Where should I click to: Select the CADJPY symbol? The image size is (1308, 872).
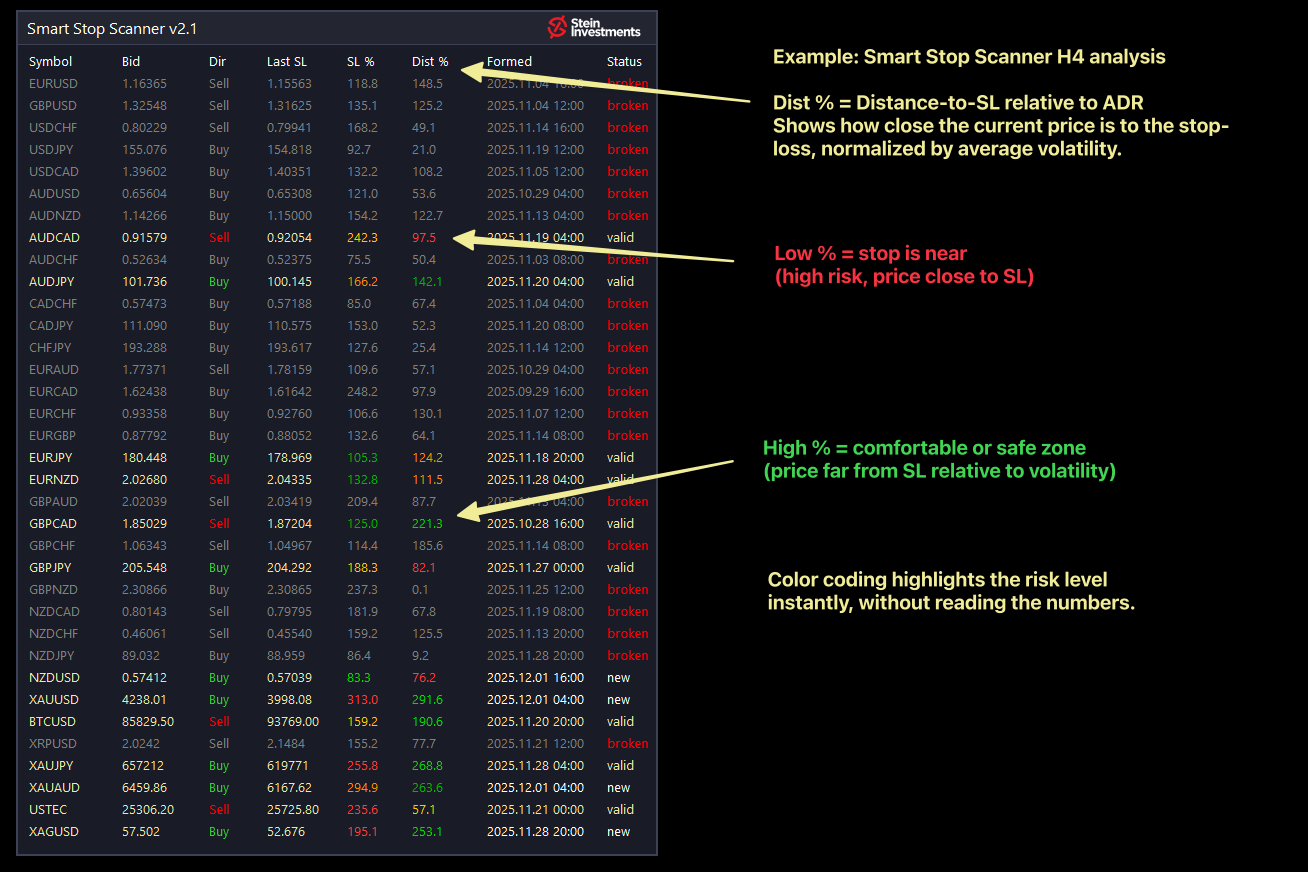click(51, 326)
